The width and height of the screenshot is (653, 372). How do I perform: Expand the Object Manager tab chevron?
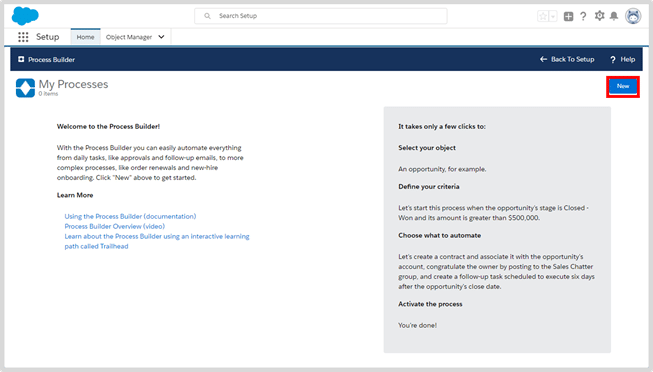click(x=161, y=37)
